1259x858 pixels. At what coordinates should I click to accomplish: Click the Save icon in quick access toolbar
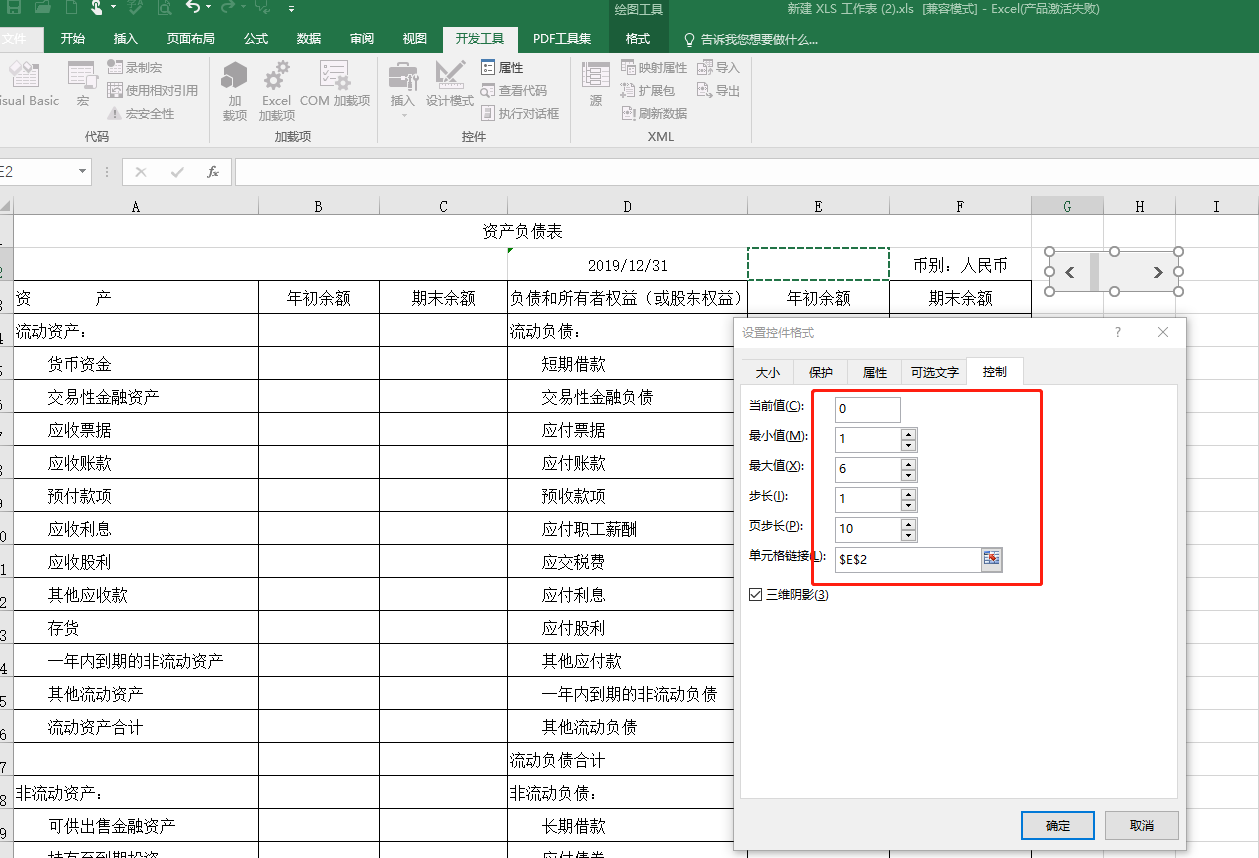(x=14, y=8)
